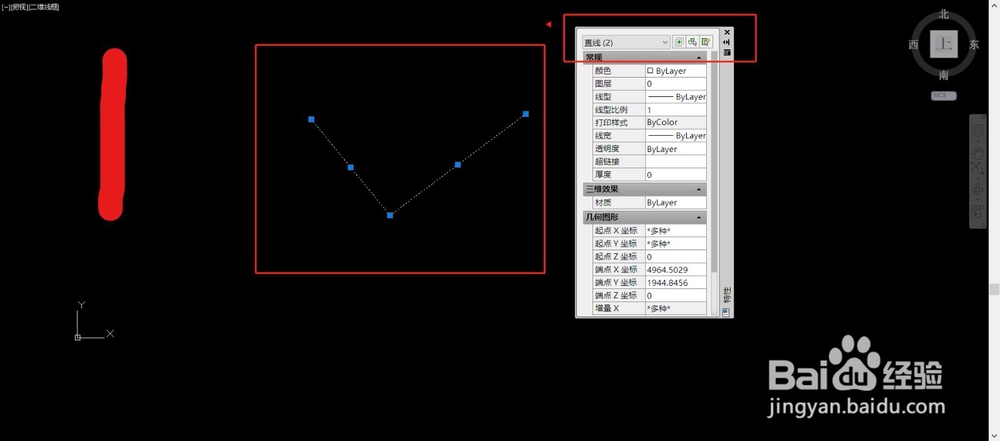Open the 直线 (2) object type dropdown
Viewport: 1000px width, 441px height.
(626, 42)
